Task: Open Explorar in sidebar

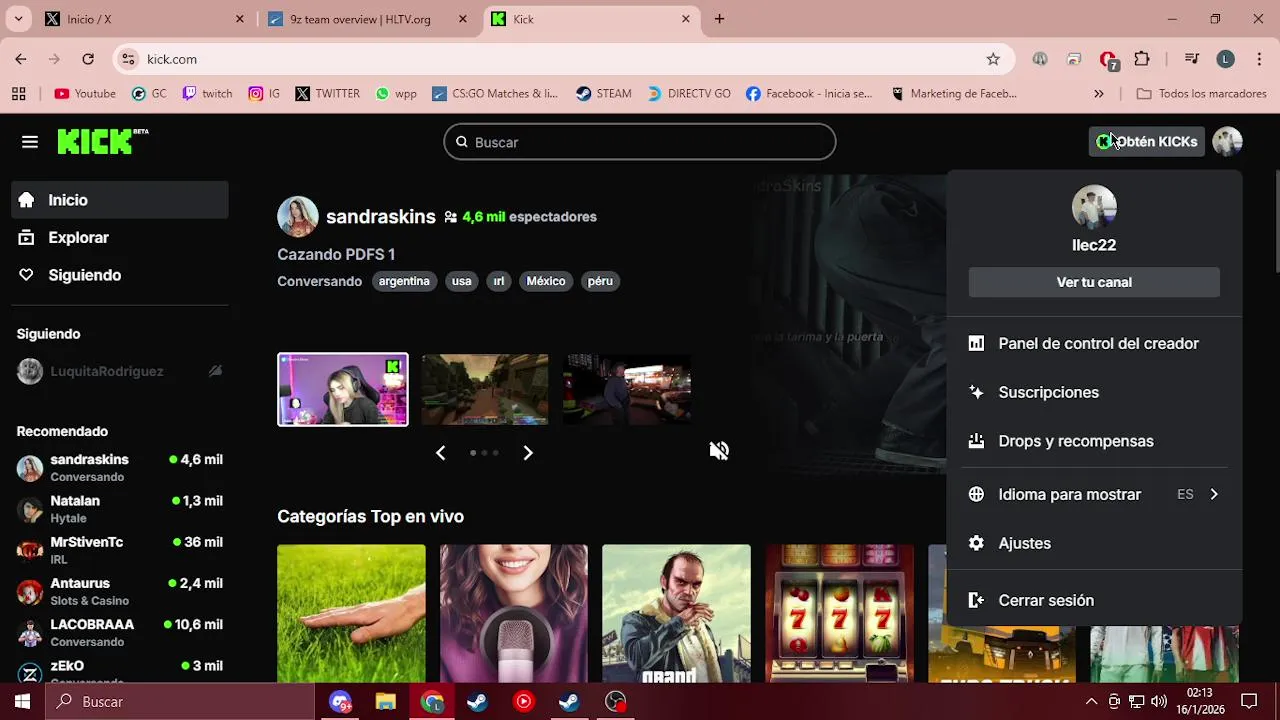Action: [x=120, y=238]
